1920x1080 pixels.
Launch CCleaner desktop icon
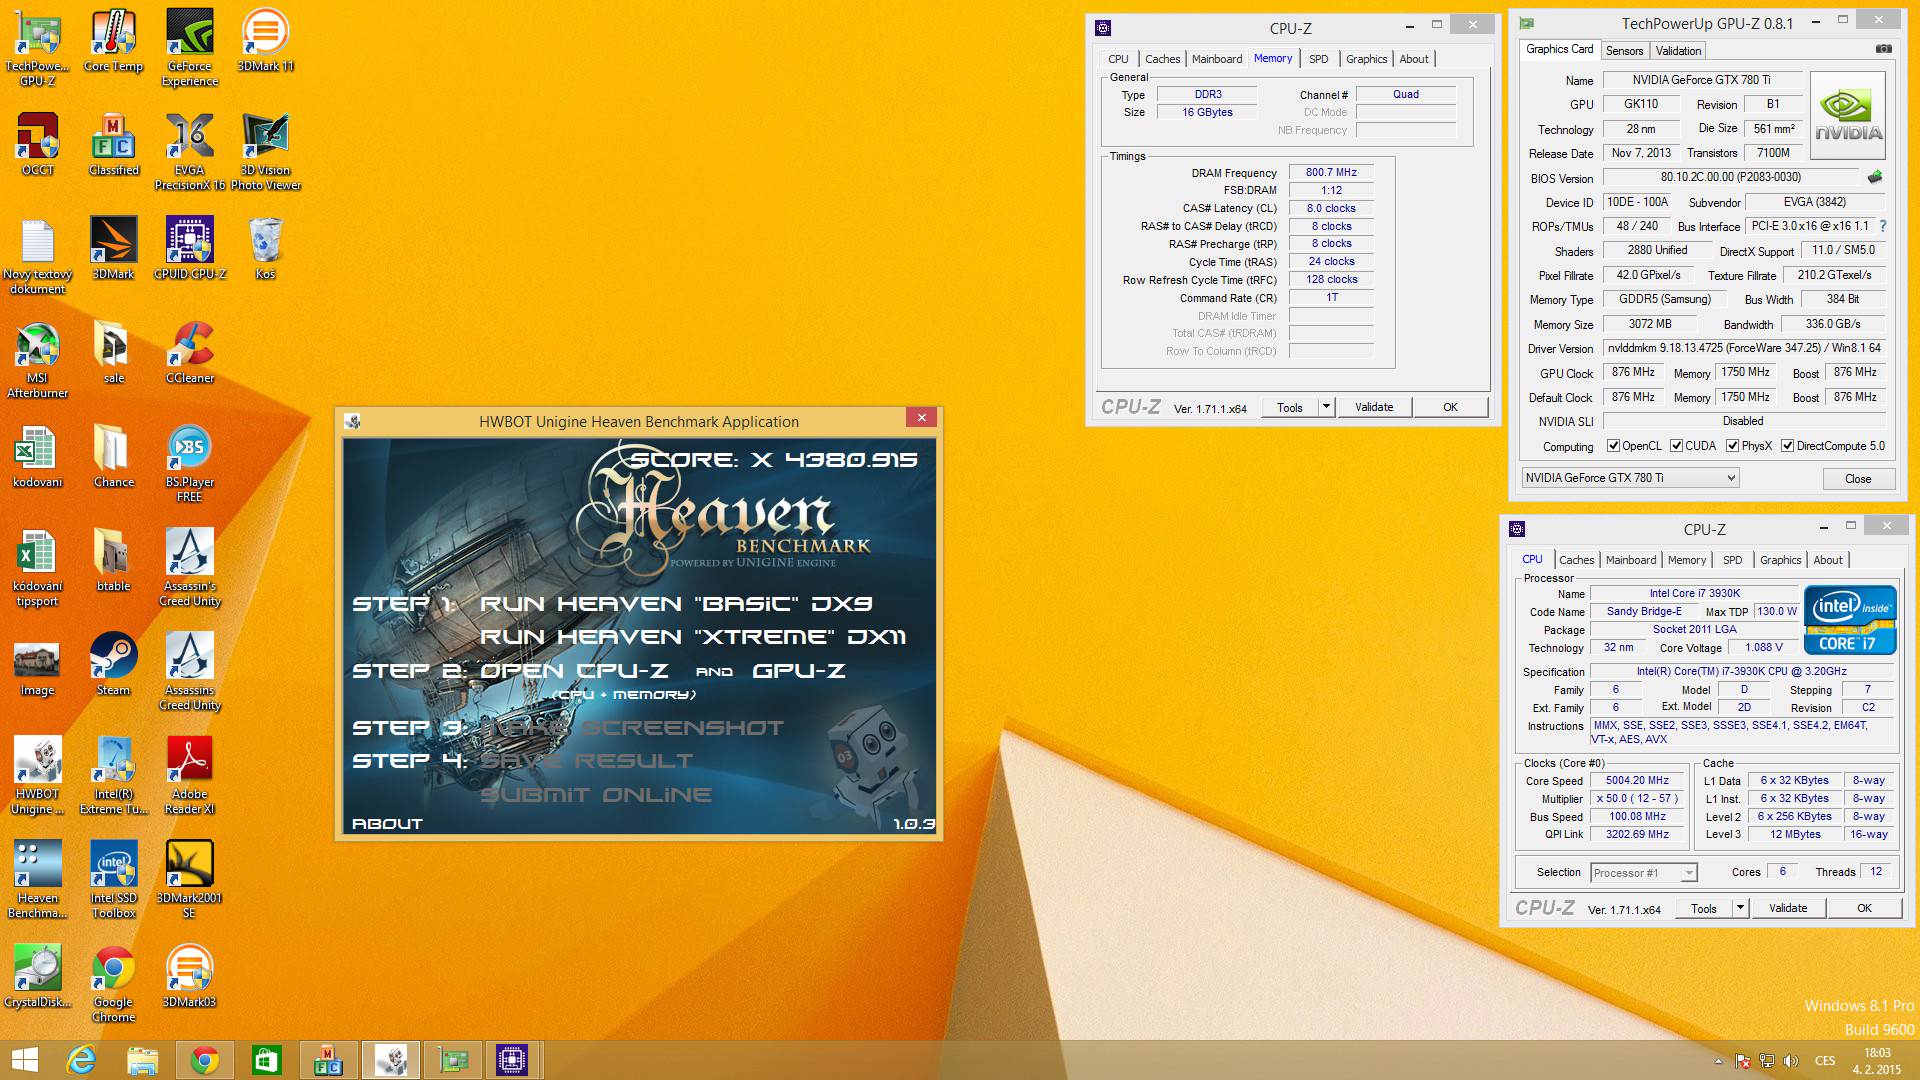coord(190,352)
